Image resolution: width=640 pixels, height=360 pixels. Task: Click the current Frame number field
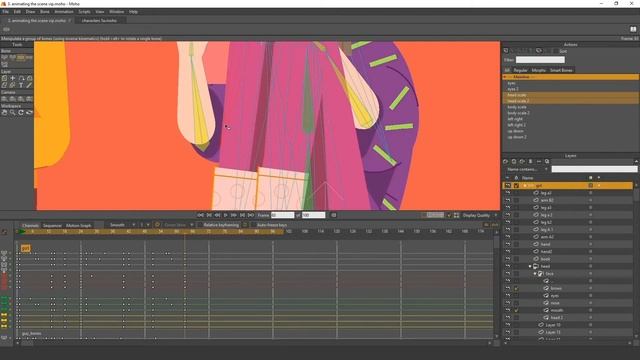282,215
